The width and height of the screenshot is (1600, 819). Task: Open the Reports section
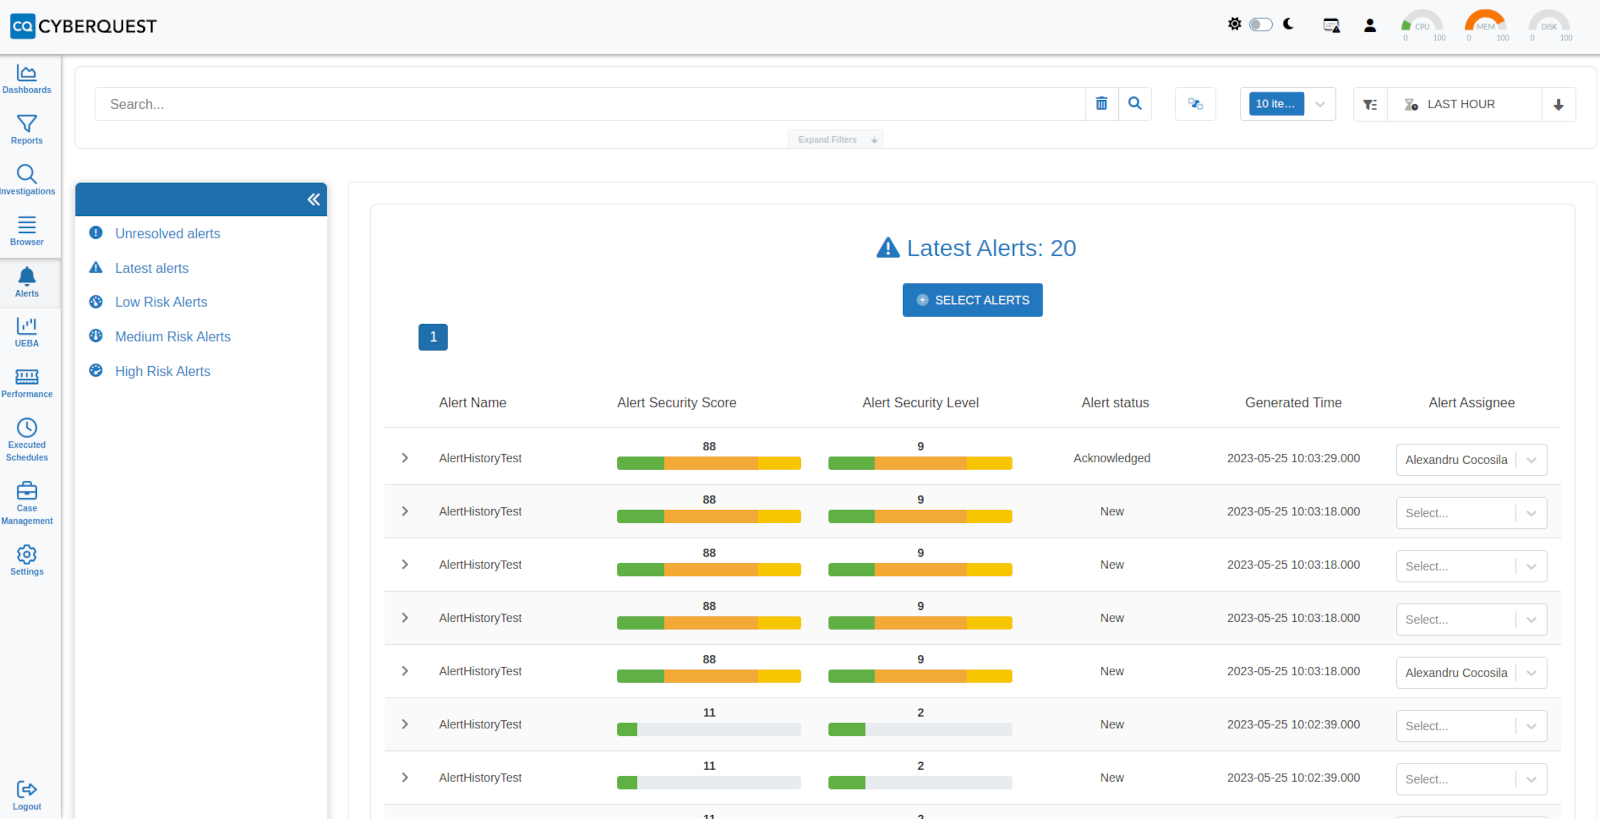tap(27, 130)
